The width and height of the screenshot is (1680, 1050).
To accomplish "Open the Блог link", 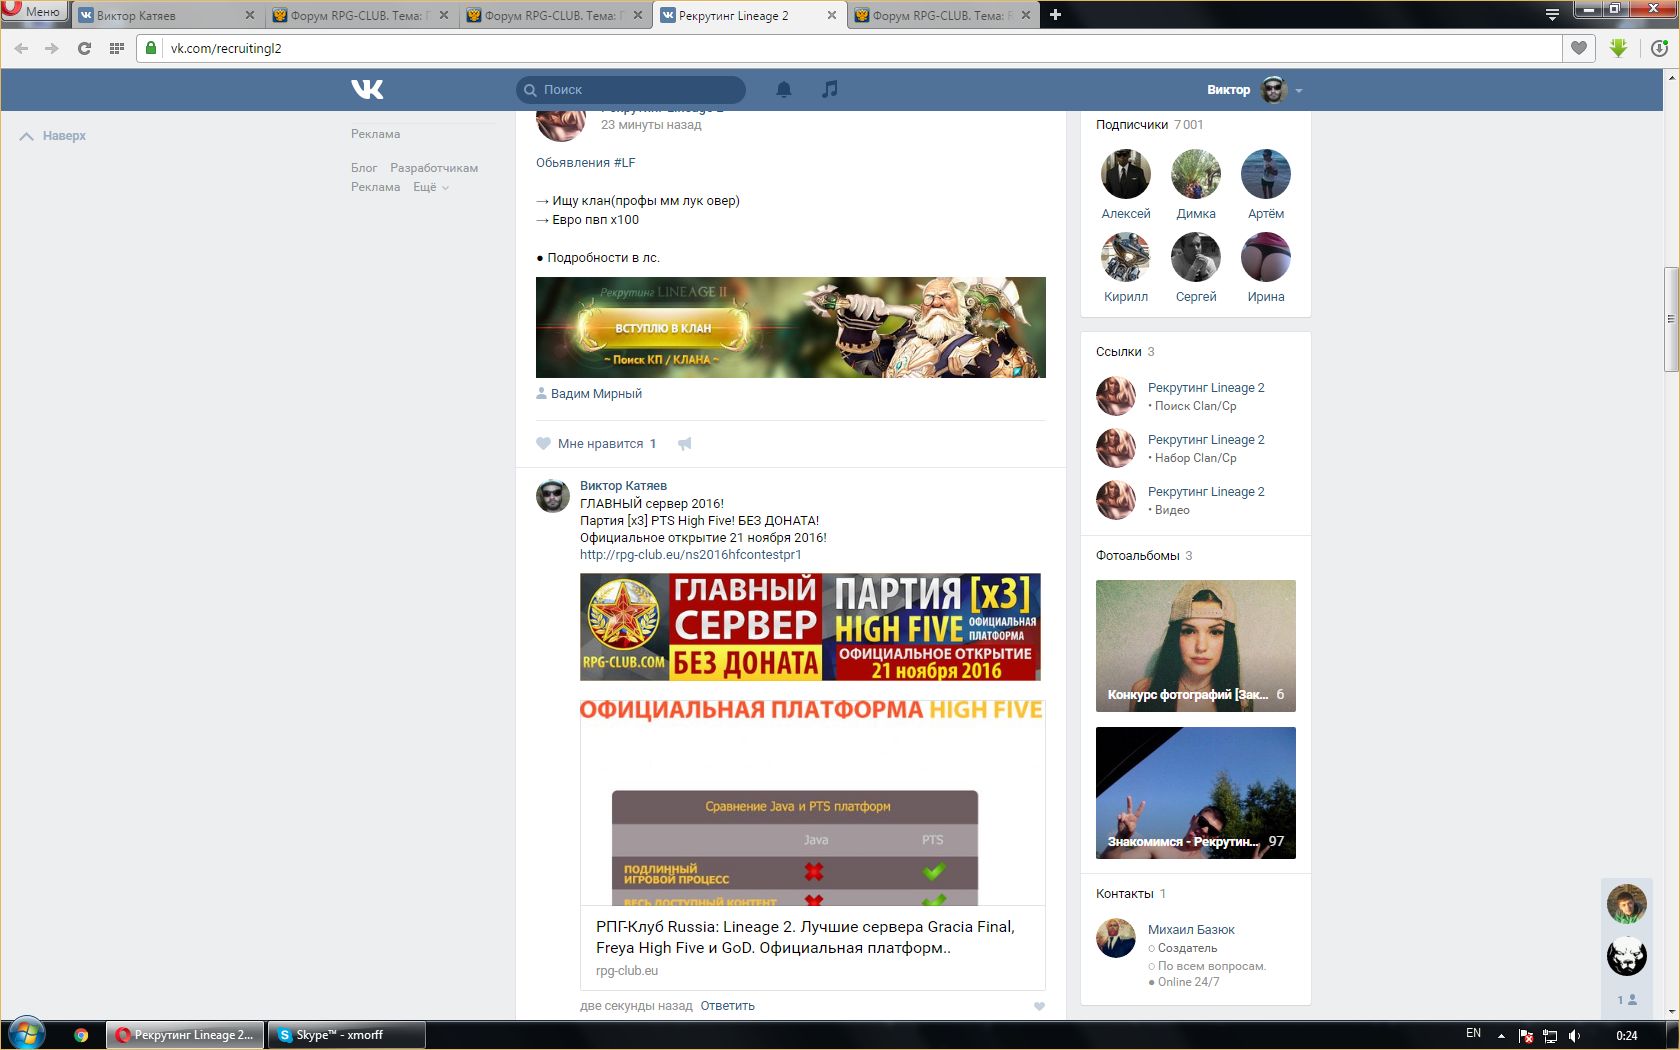I will click(x=364, y=168).
